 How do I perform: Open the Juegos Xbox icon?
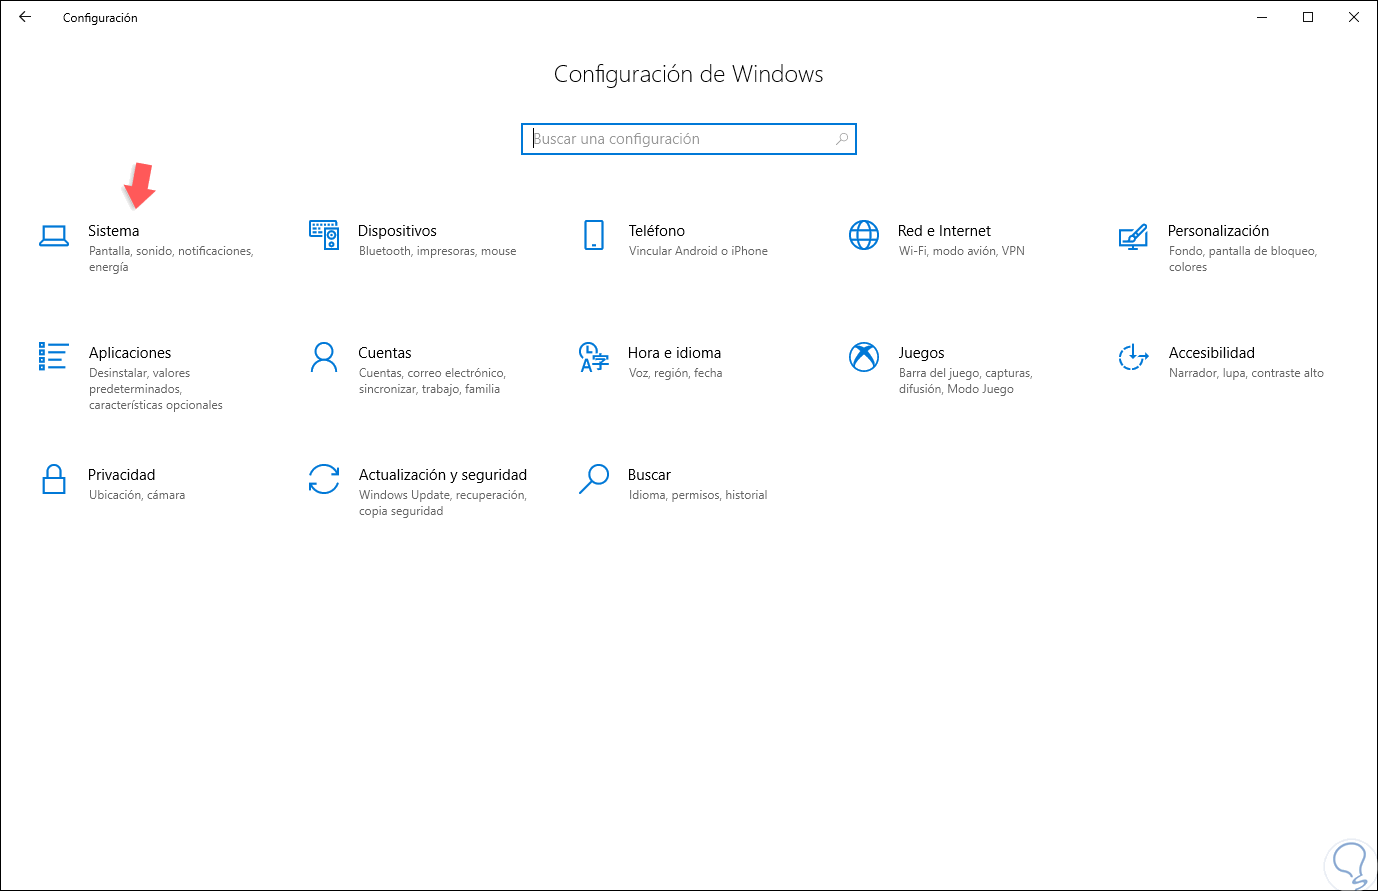tap(864, 357)
